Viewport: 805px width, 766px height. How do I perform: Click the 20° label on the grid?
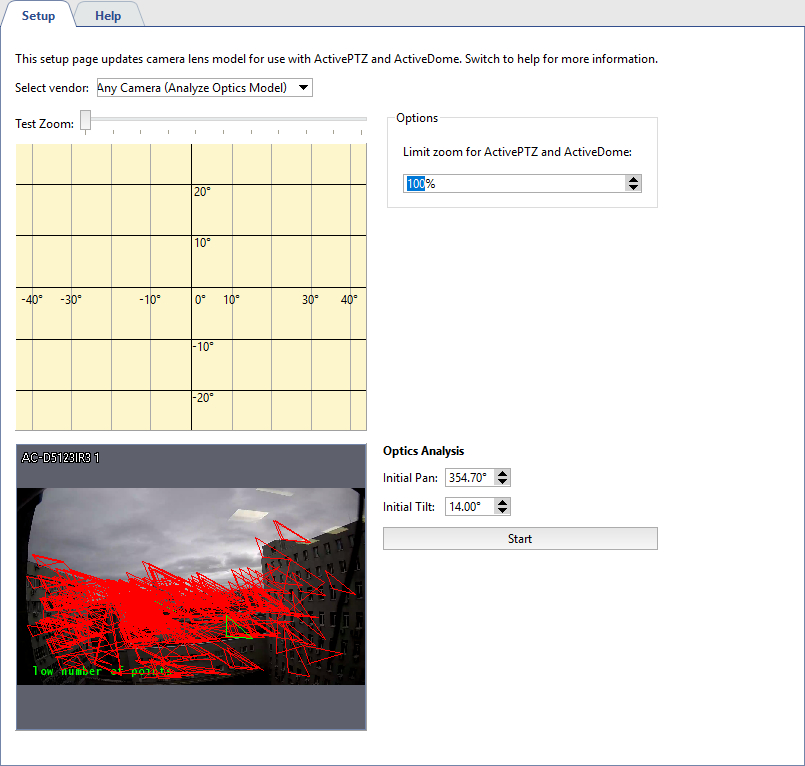[202, 192]
